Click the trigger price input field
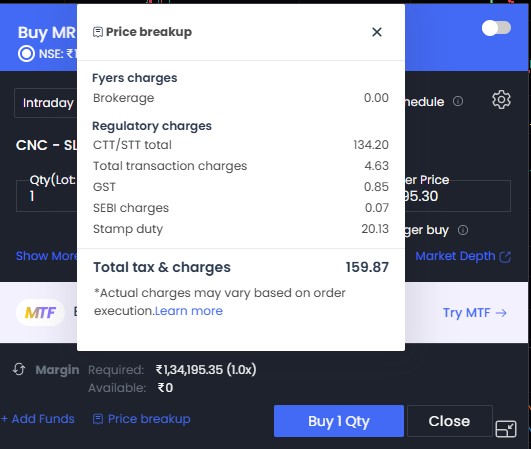531x449 pixels. [458, 196]
